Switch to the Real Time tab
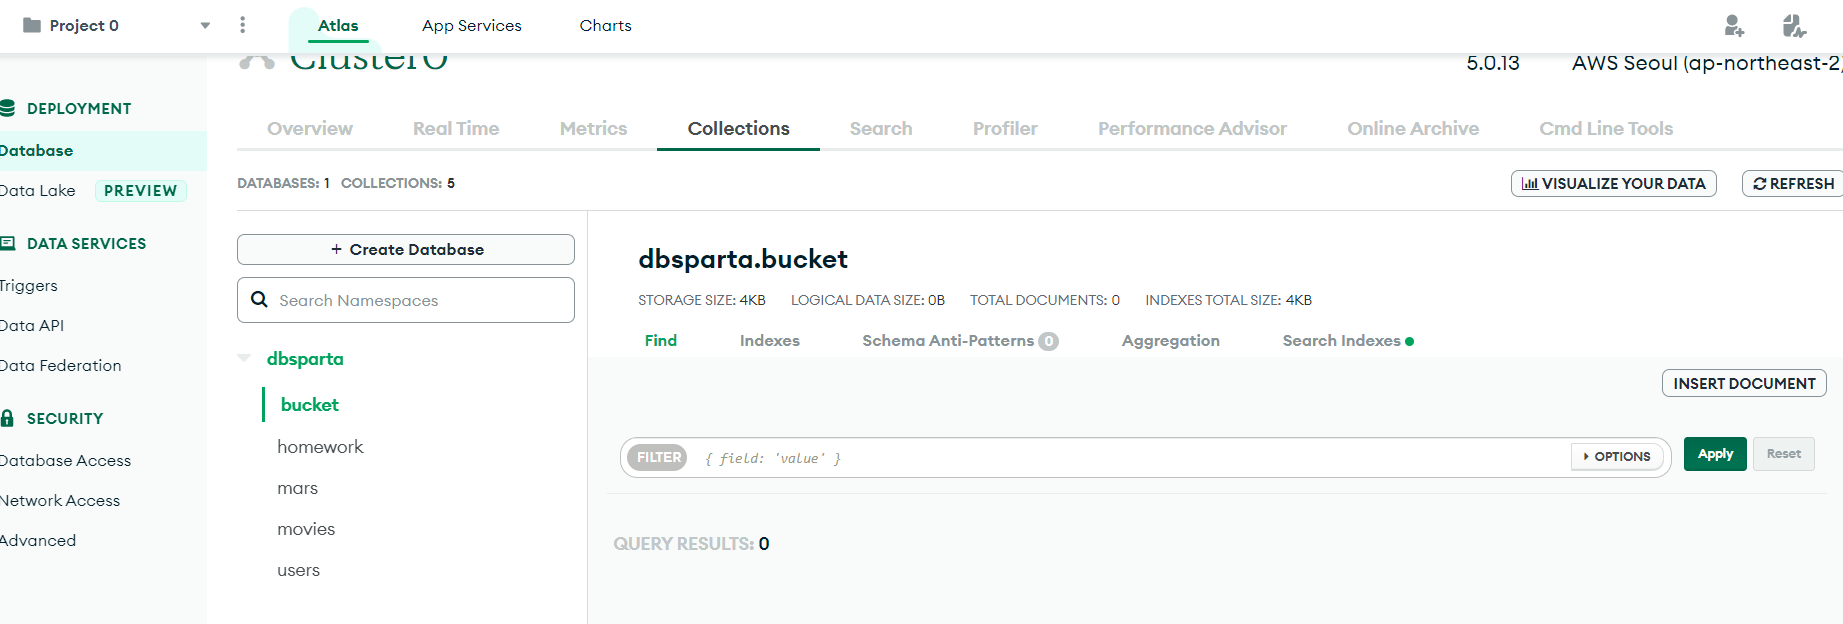 (456, 128)
